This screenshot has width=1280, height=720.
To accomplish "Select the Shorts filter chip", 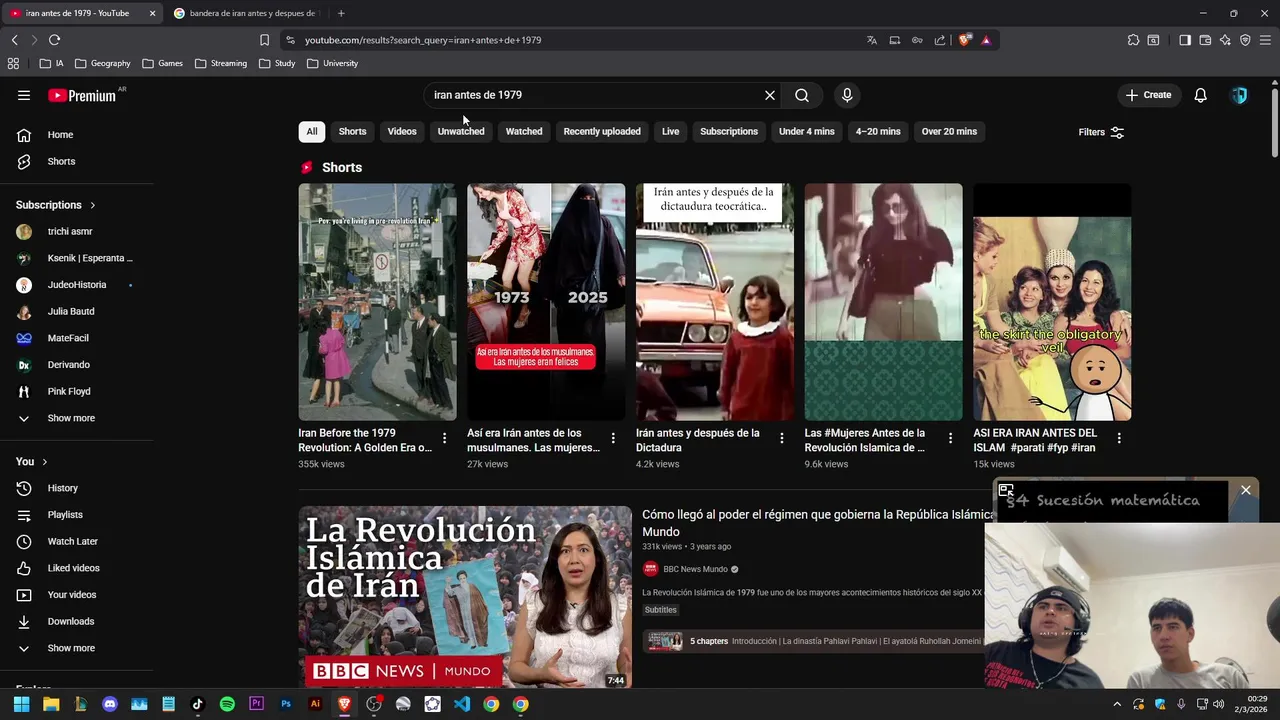I will [x=352, y=131].
